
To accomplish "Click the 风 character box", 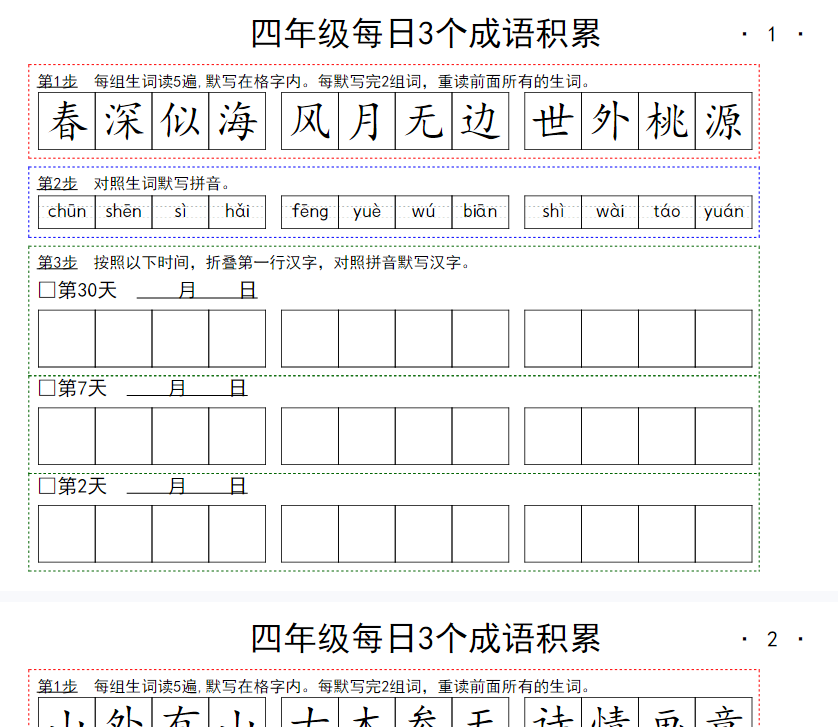I will [x=310, y=122].
